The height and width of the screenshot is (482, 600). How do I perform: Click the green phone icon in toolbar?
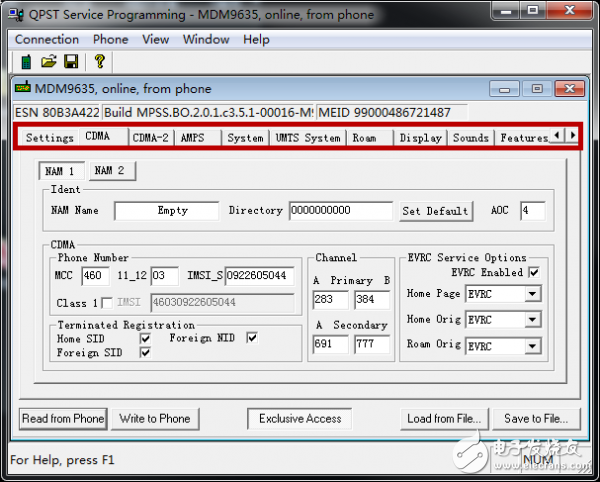26,61
